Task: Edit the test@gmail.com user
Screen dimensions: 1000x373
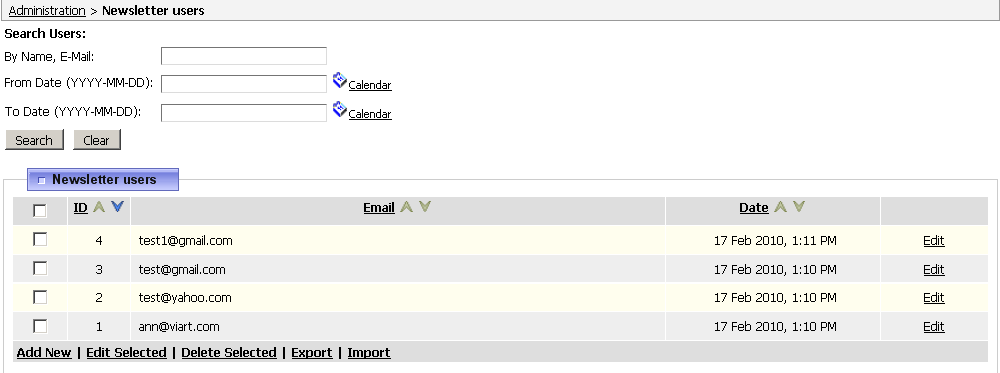Action: 934,269
